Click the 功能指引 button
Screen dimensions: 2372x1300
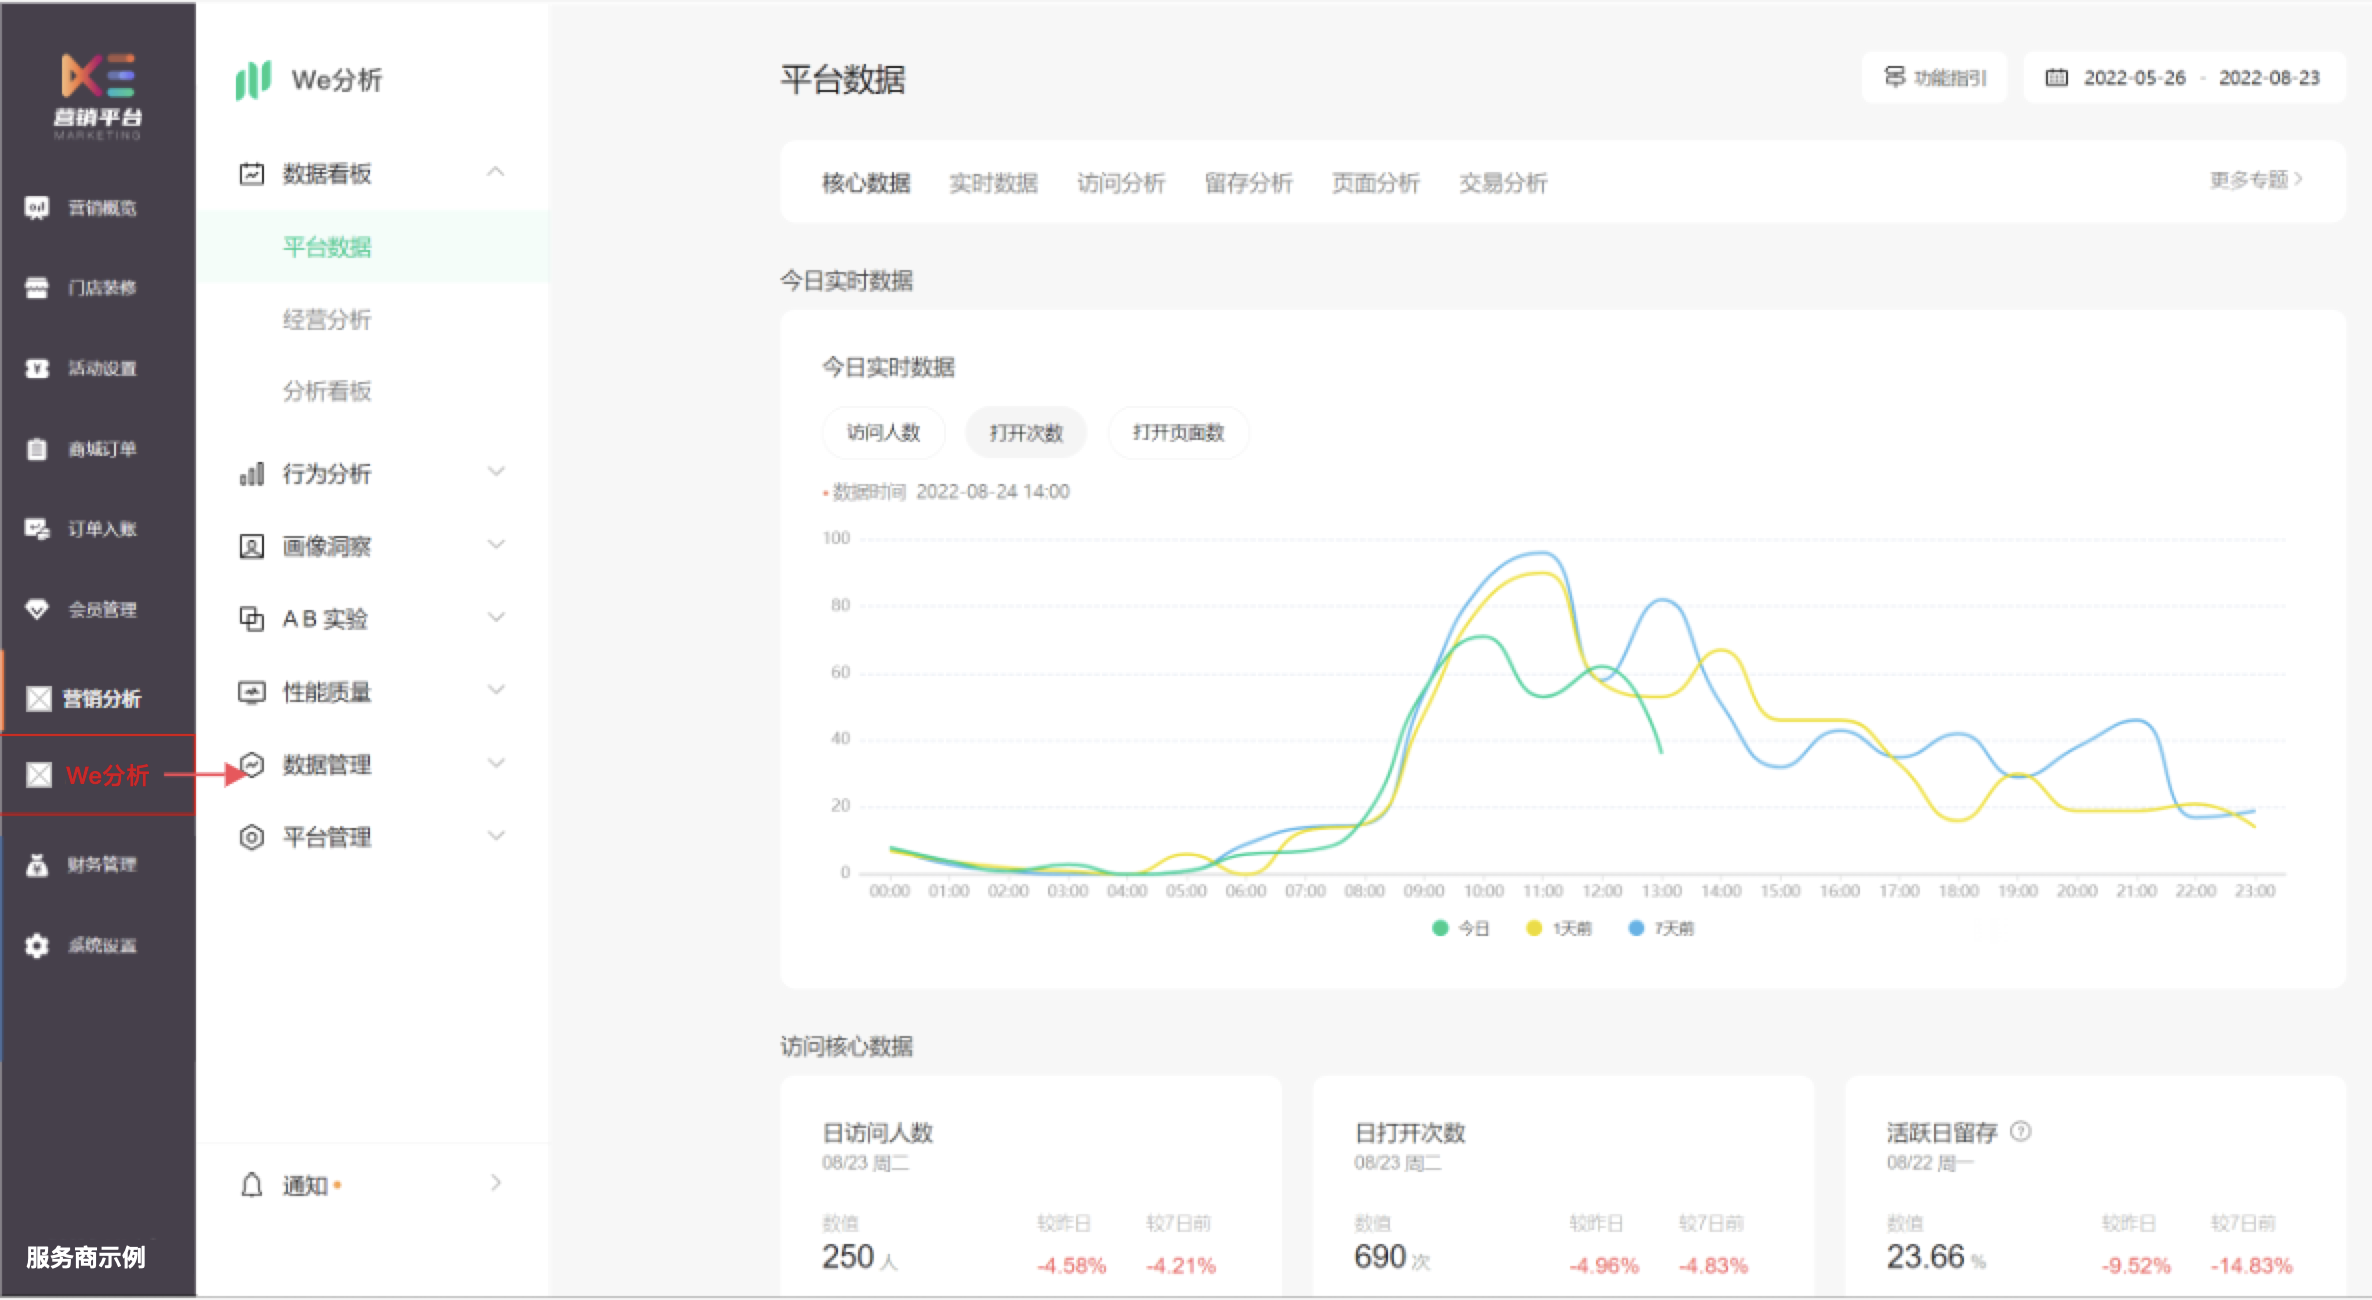coord(1935,78)
